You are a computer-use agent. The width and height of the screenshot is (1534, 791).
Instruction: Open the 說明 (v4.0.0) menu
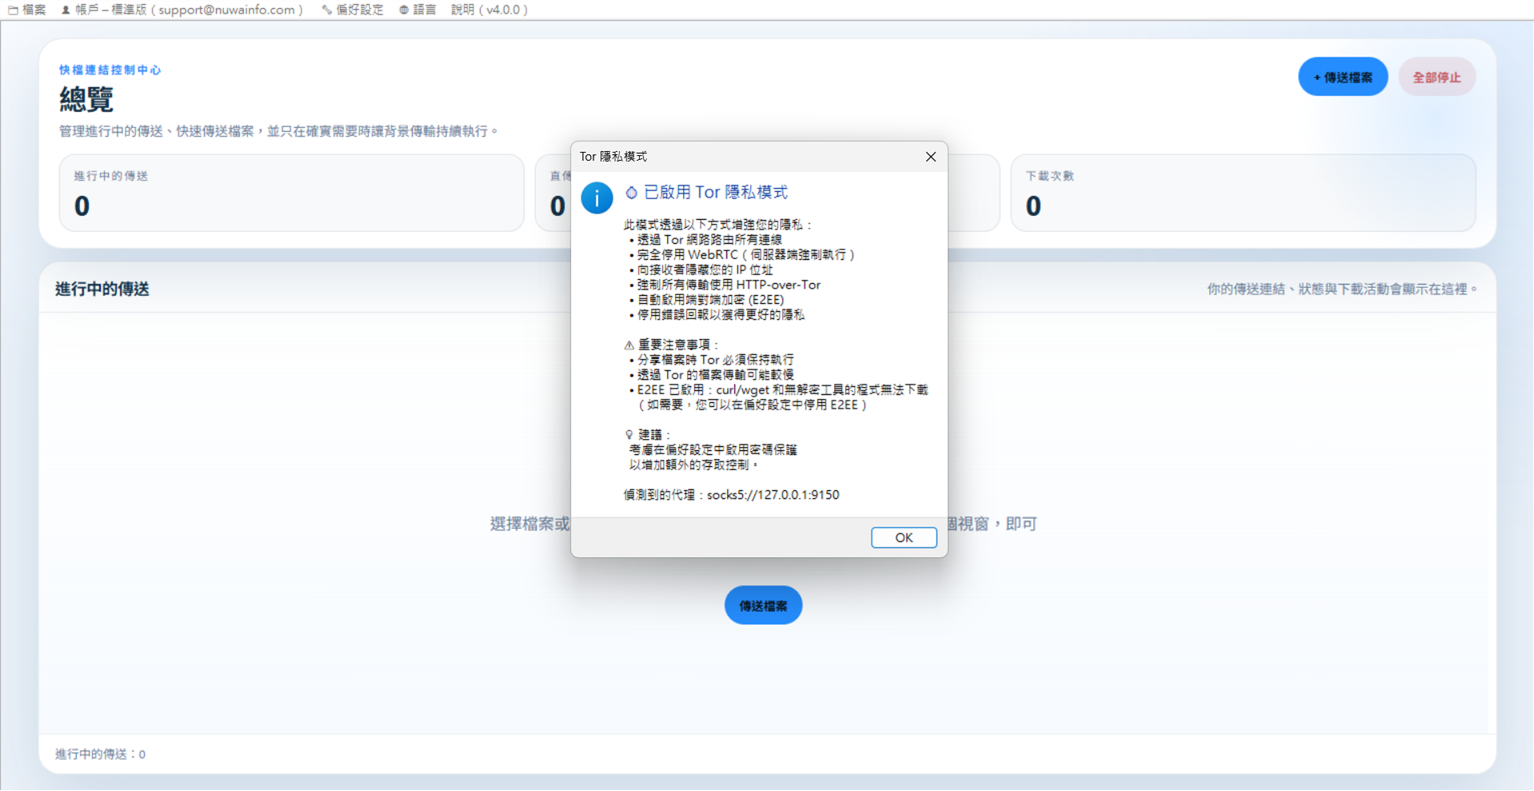point(489,10)
